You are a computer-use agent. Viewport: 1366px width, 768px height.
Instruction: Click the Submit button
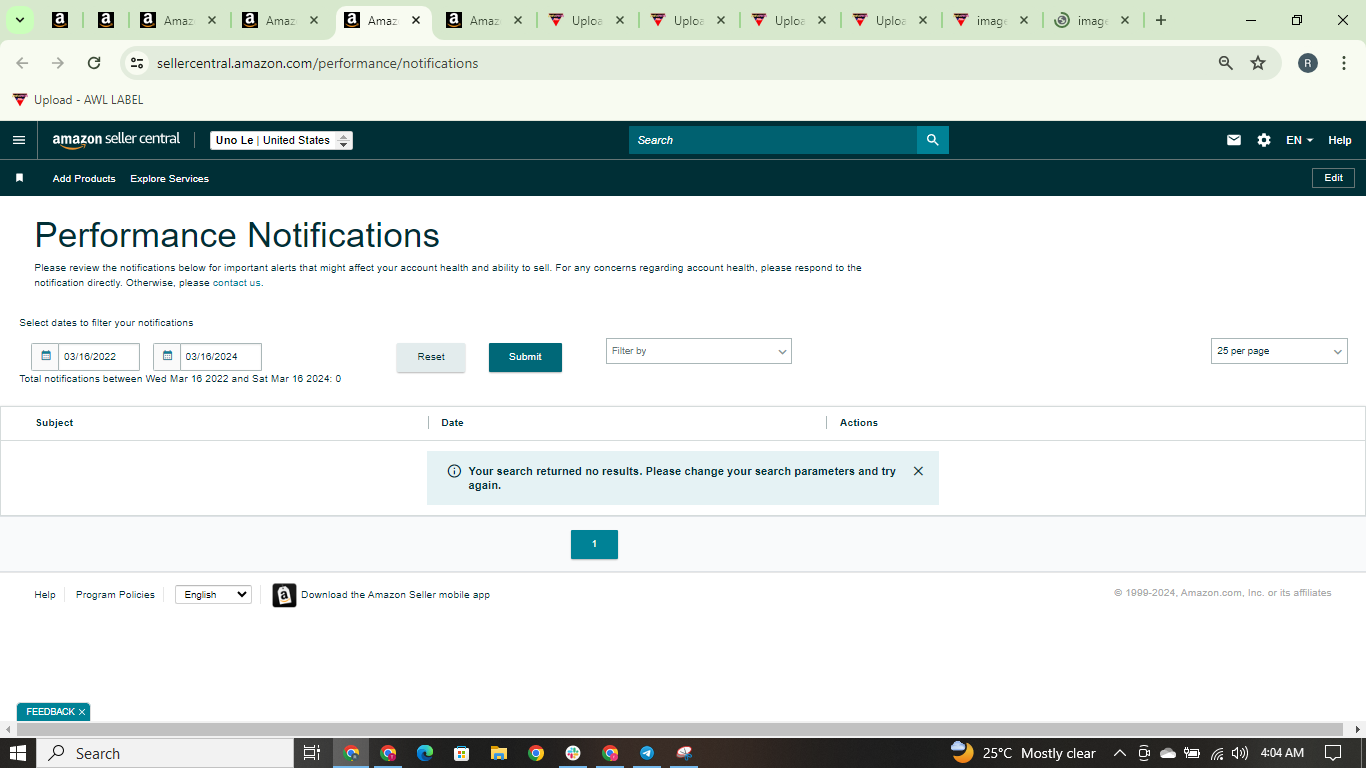[x=525, y=357]
